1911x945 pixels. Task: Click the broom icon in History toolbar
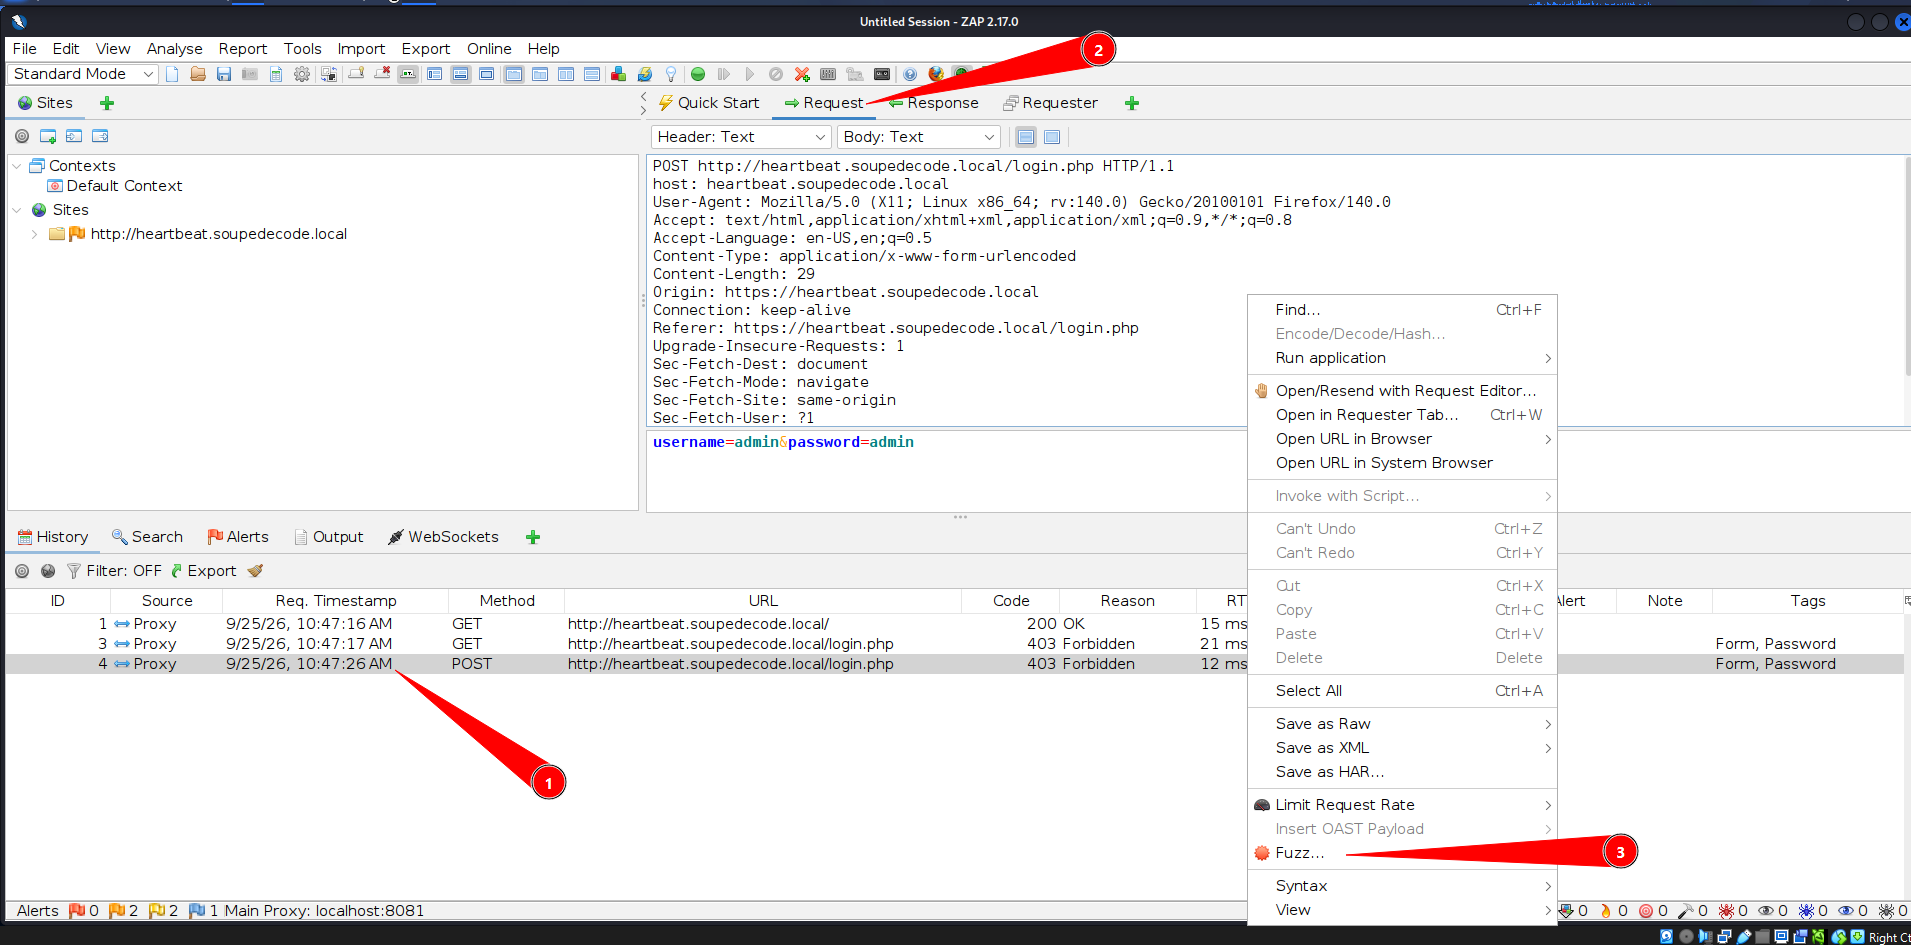pos(255,571)
